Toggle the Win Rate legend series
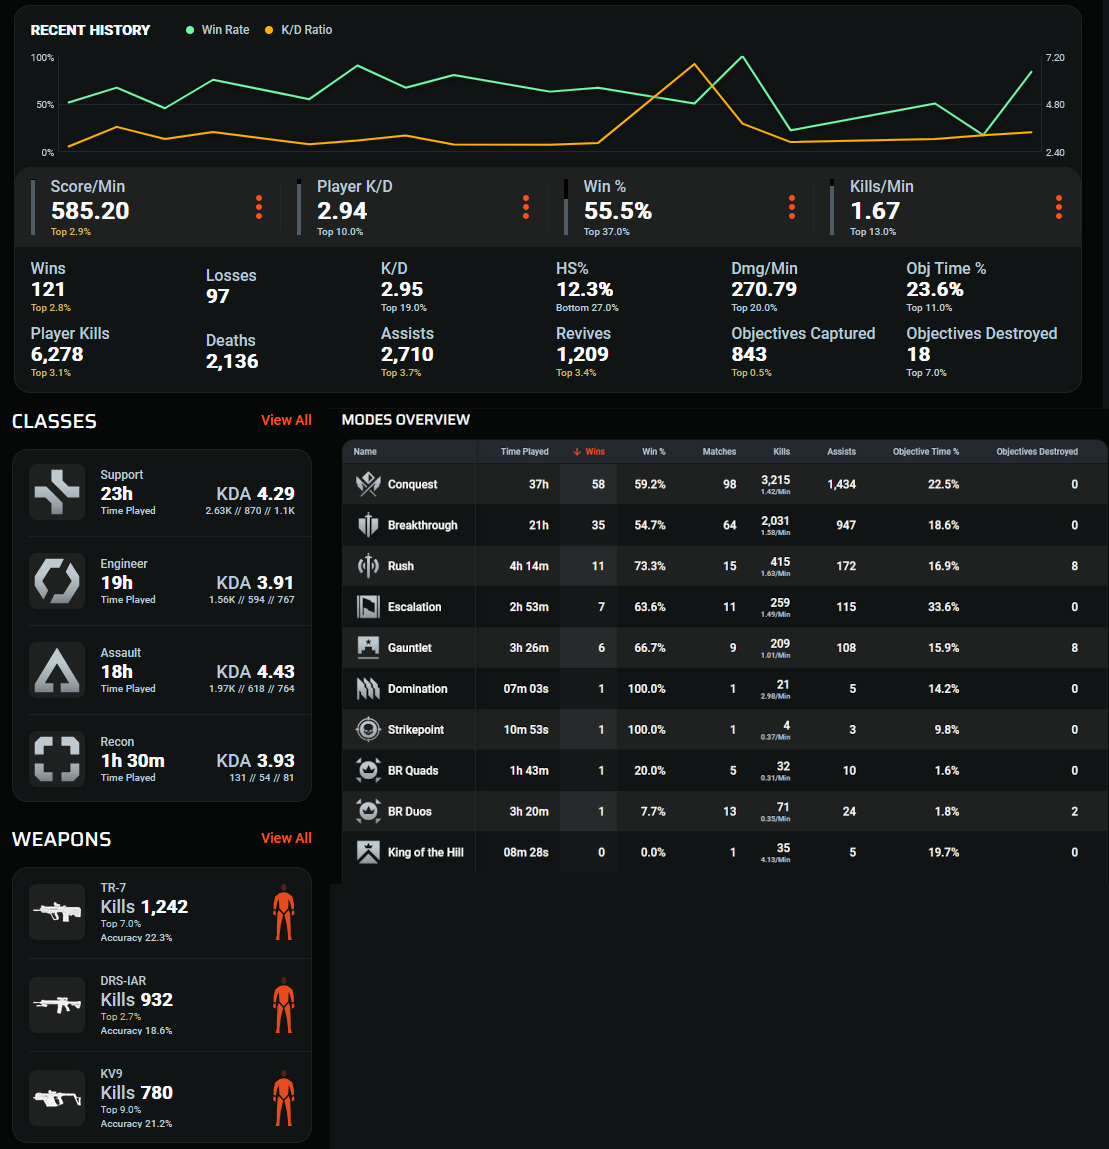 pos(218,30)
